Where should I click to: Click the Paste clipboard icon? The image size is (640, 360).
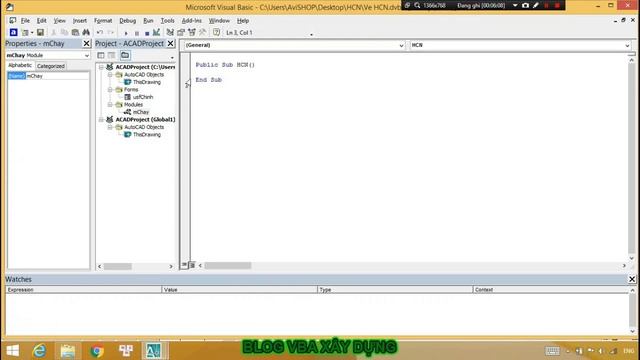(x=75, y=32)
